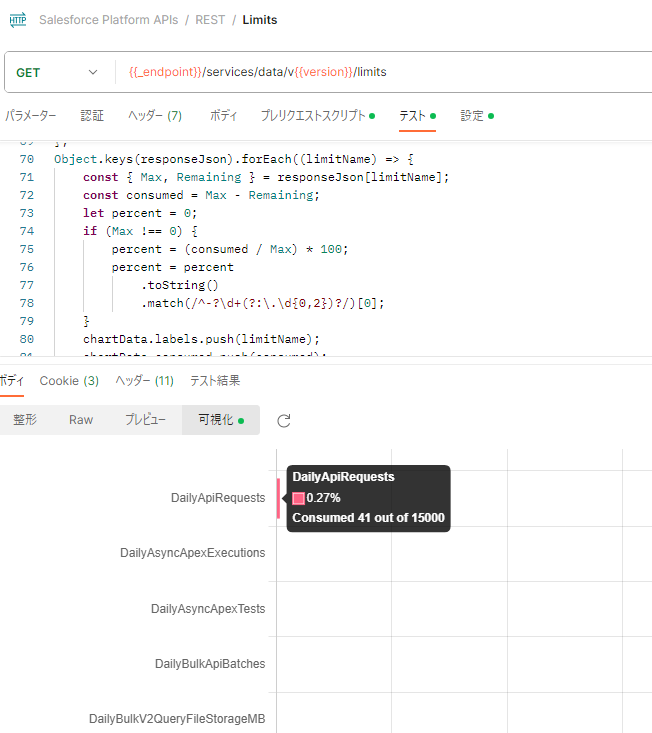Click code line 70 forEach statement
This screenshot has width=652, height=733.
point(234,159)
